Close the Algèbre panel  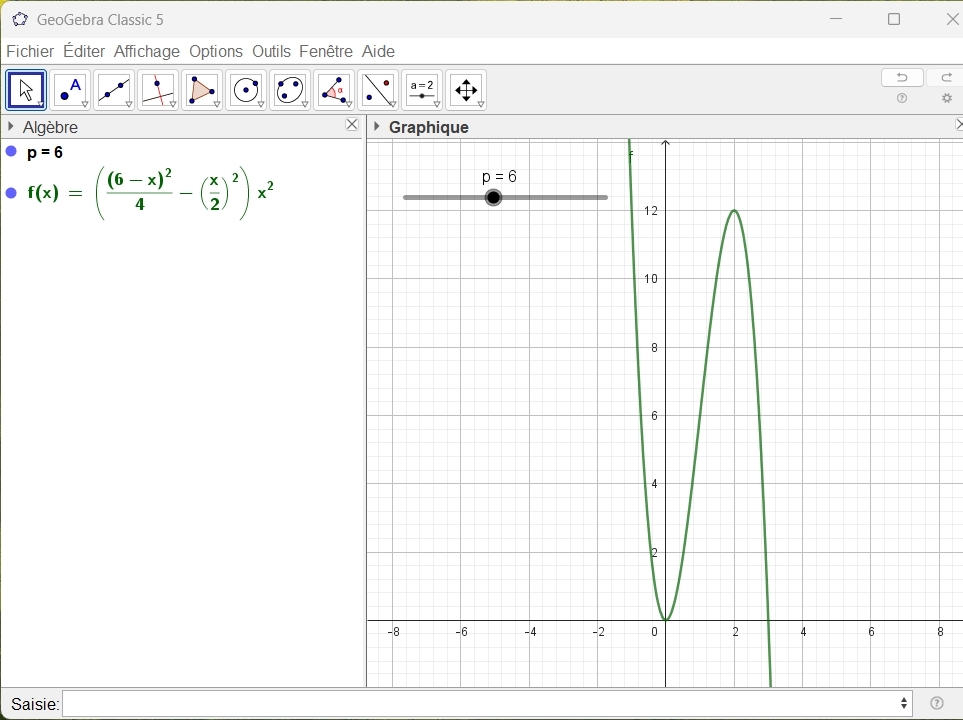point(352,125)
